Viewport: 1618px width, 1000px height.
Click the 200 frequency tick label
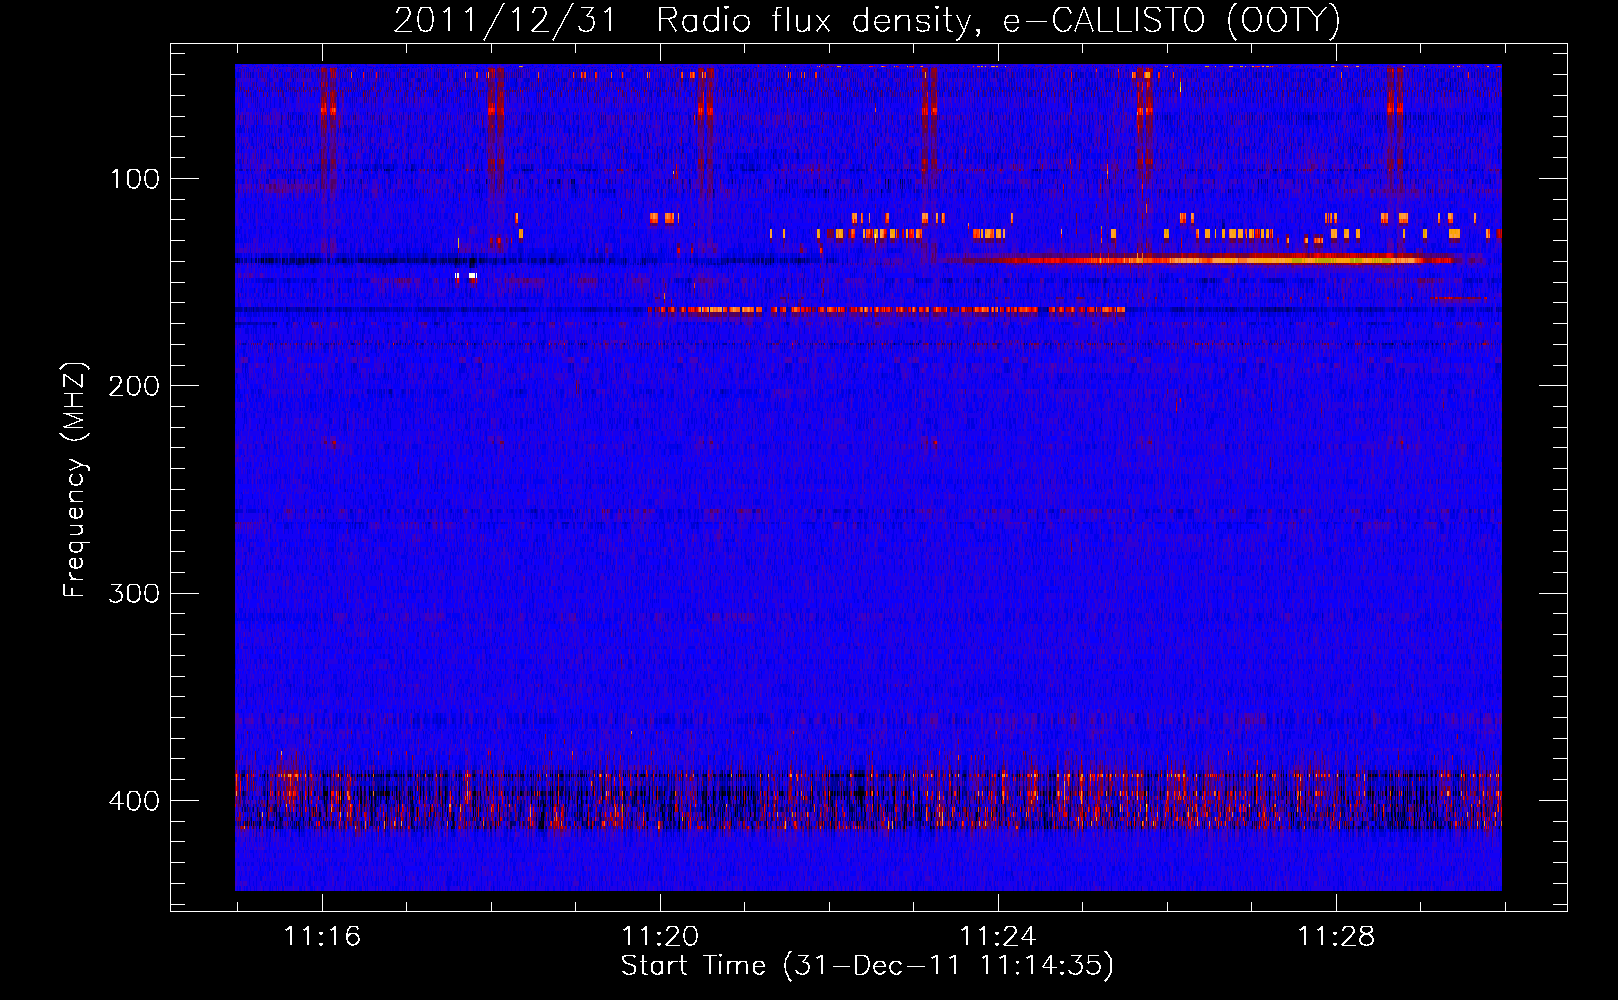135,387
